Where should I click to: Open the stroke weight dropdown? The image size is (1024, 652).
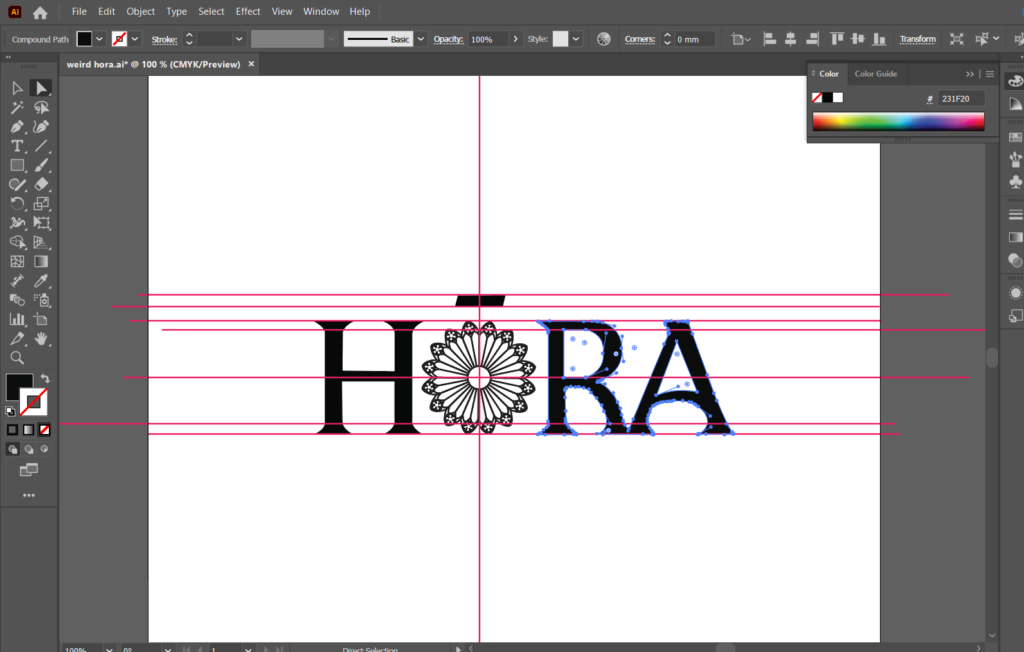tap(238, 39)
